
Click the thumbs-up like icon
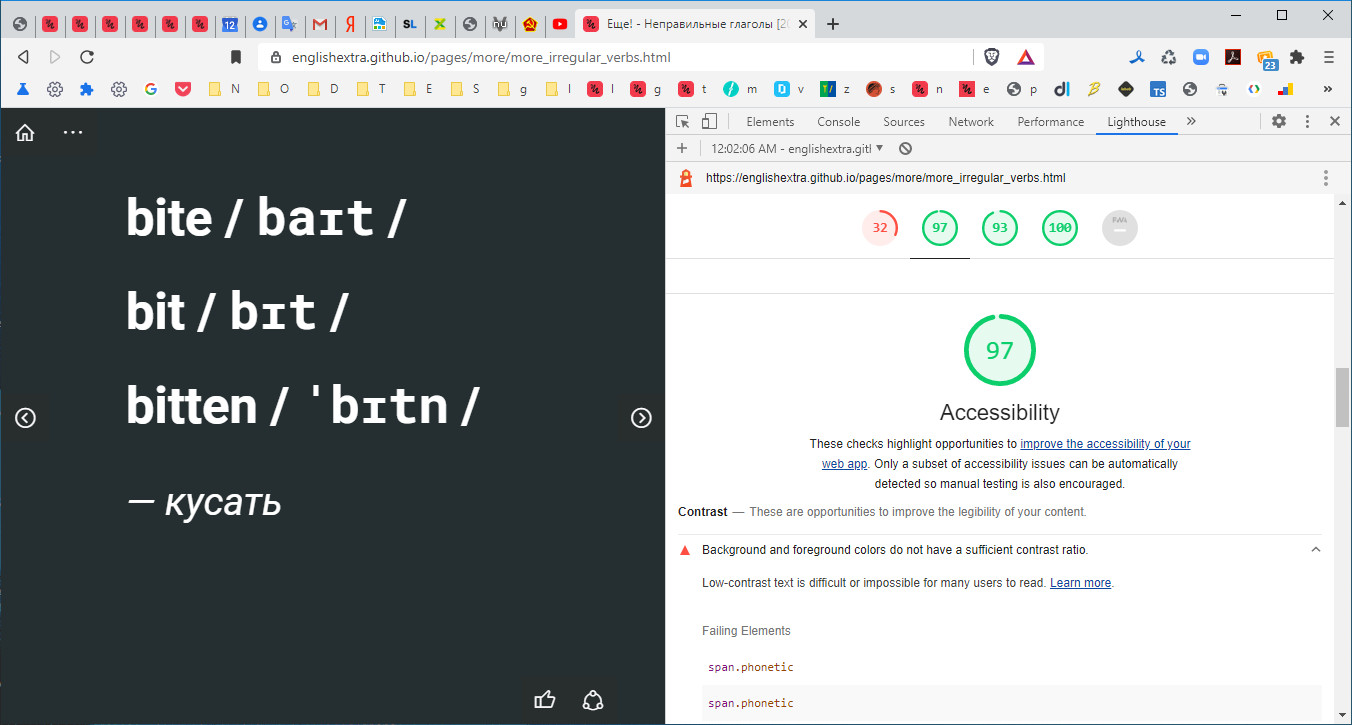[x=545, y=700]
